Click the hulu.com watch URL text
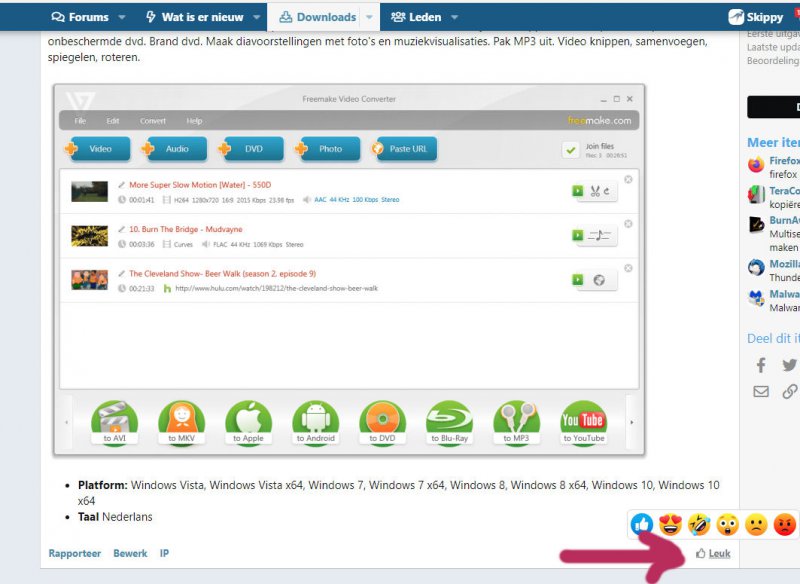800x584 pixels. tap(277, 288)
